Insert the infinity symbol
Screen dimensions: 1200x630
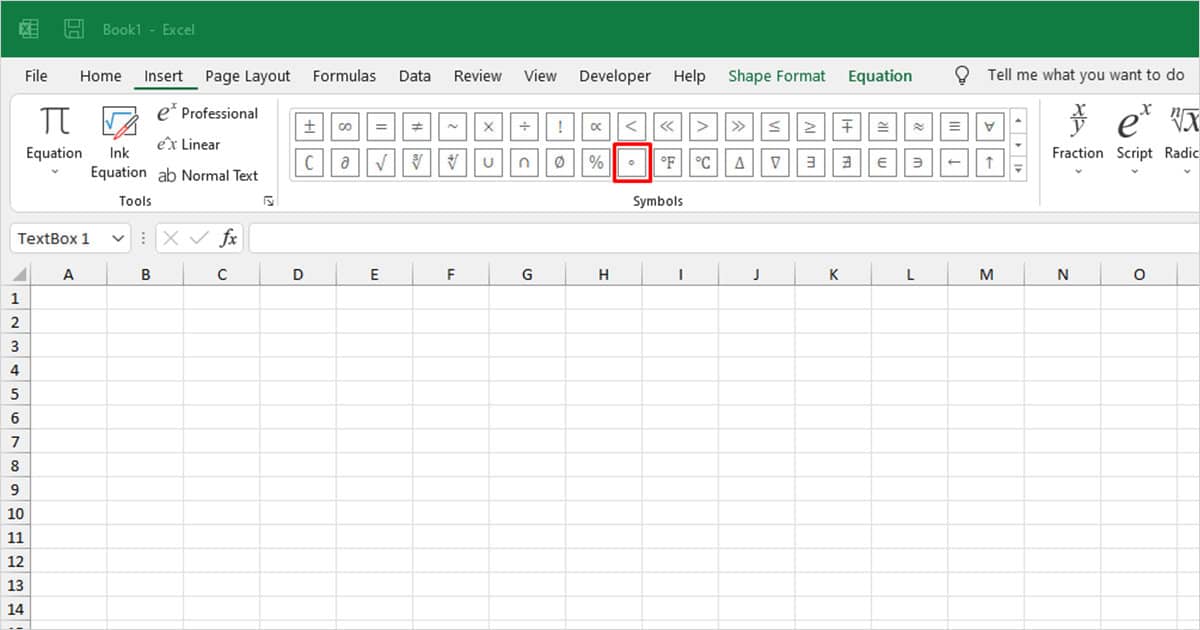[345, 126]
